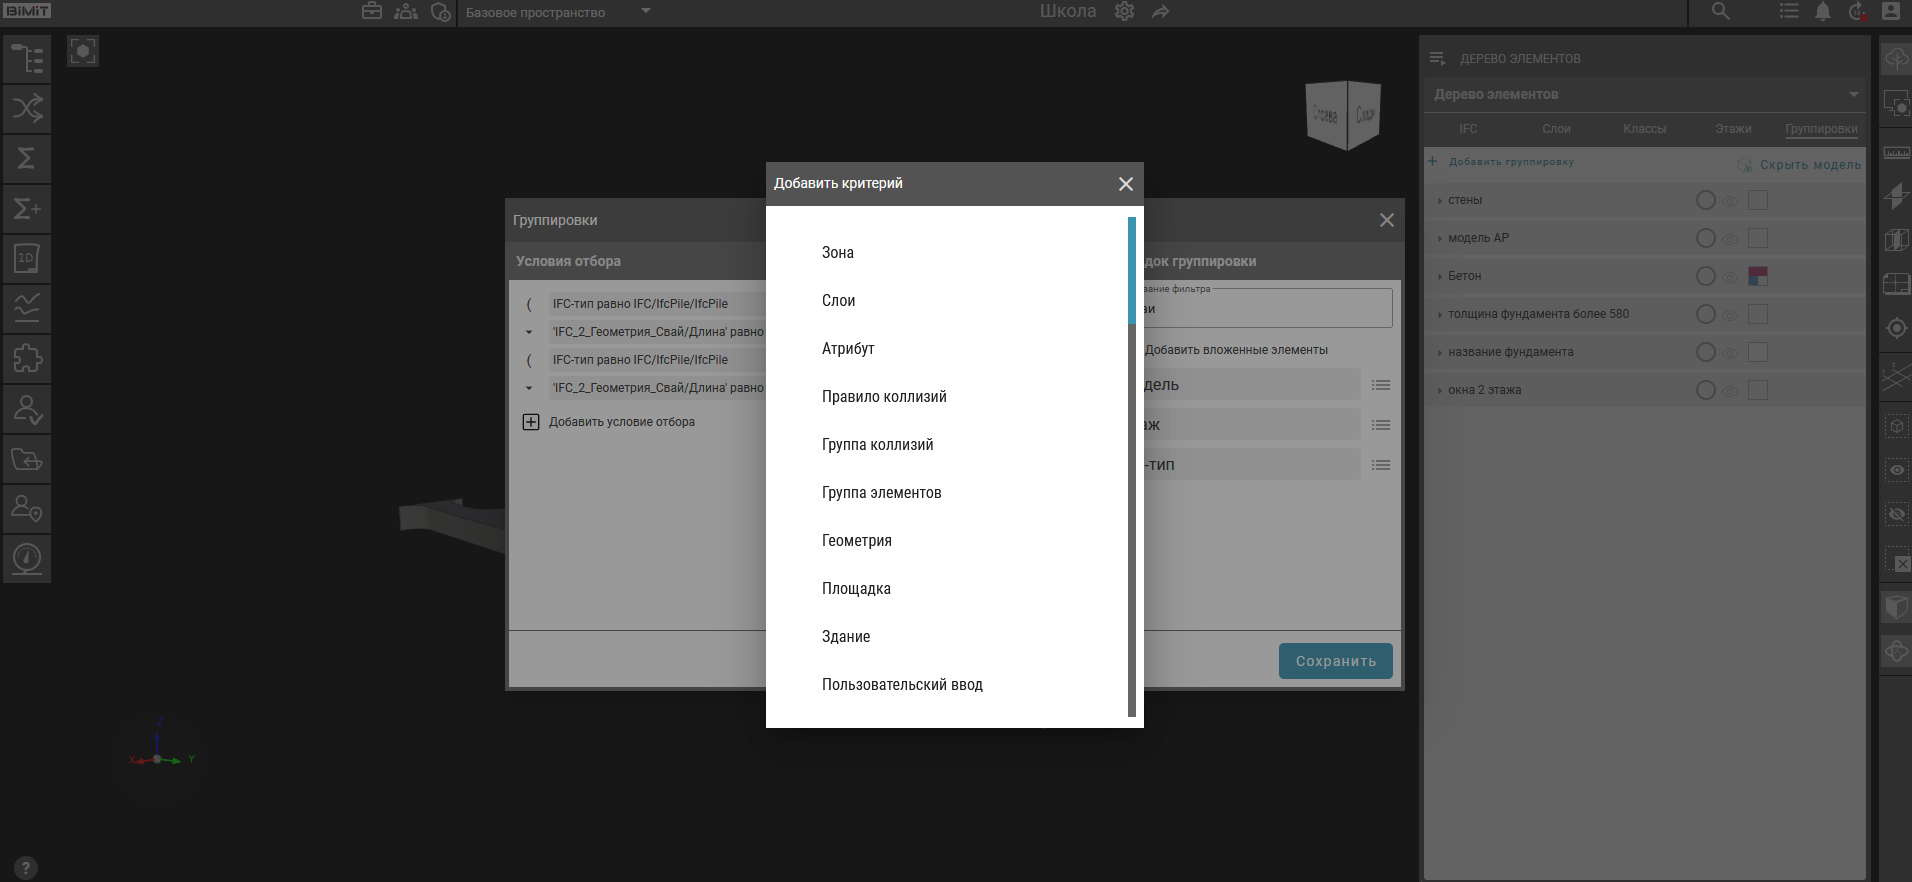Open the 2D drawings tool
Image resolution: width=1912 pixels, height=882 pixels.
27,259
